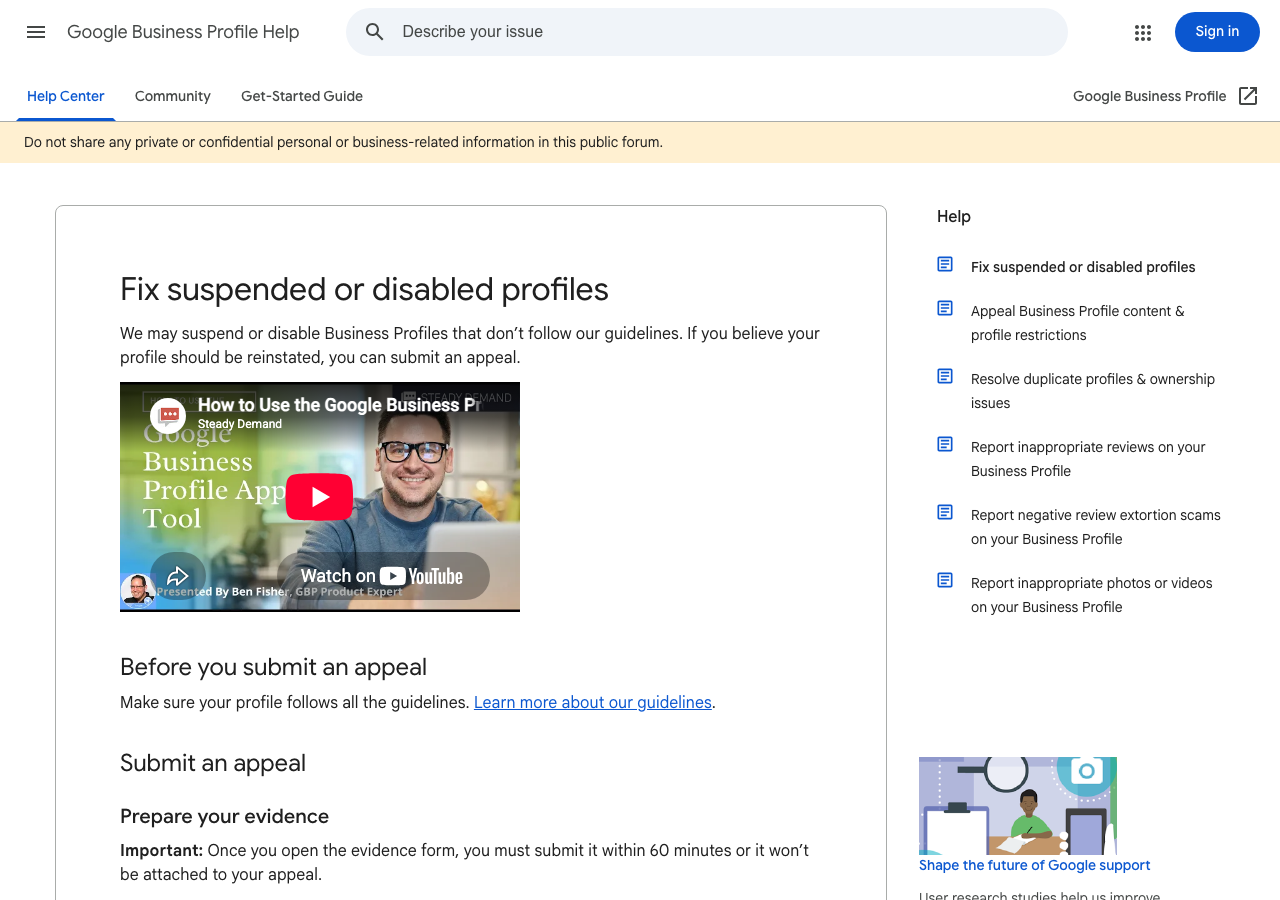Click the video title How to Use the Google Business
Image resolution: width=1280 pixels, height=900 pixels.
coord(337,405)
